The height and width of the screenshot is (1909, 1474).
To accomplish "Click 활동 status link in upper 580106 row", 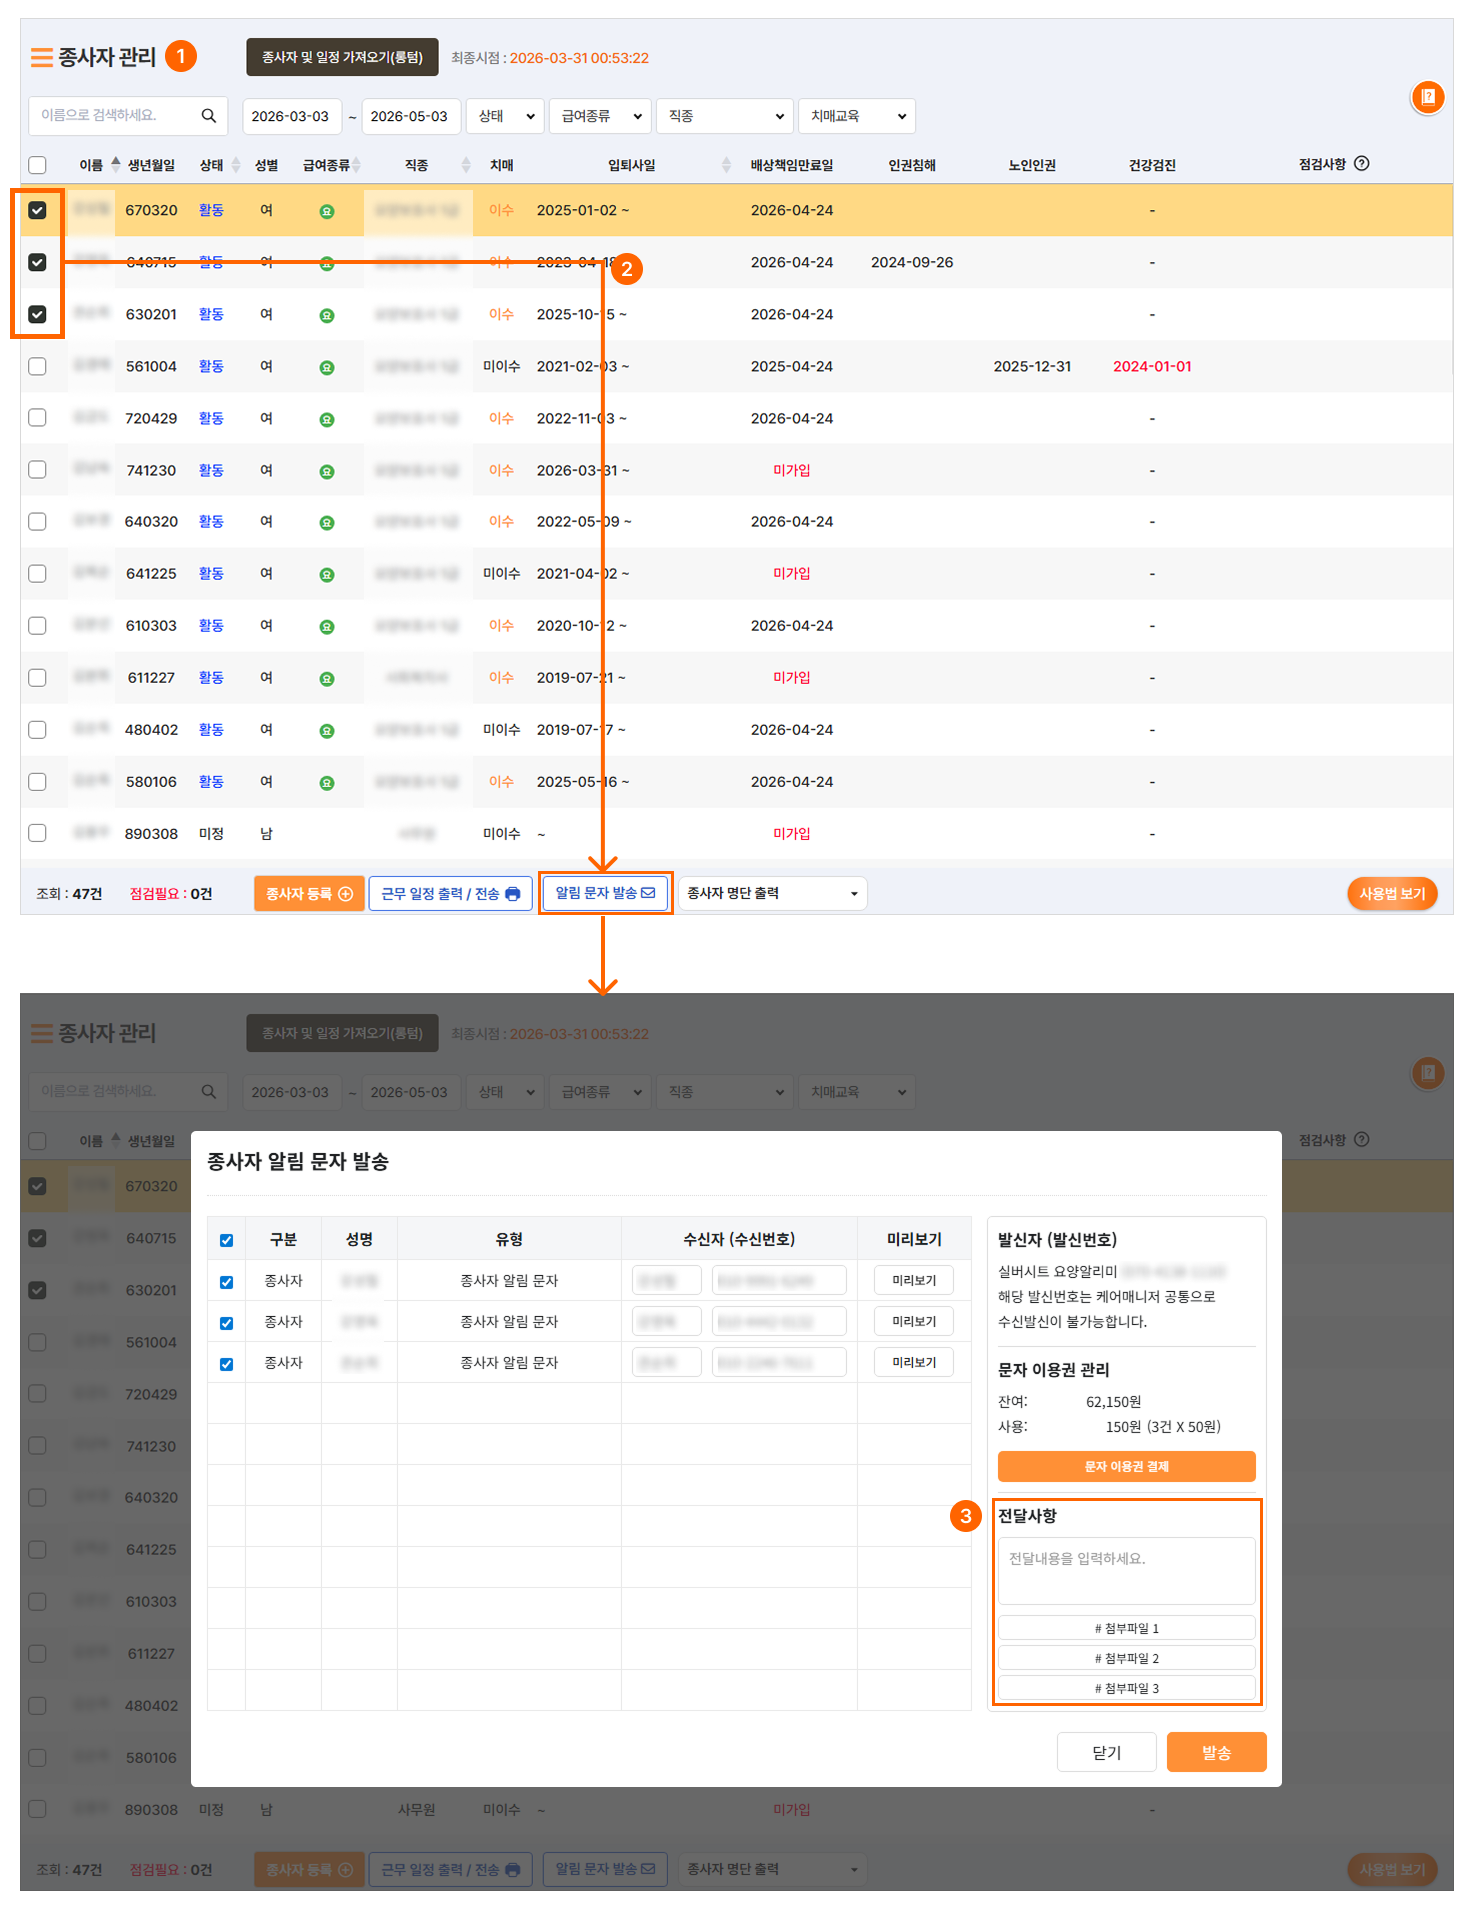I will (211, 781).
